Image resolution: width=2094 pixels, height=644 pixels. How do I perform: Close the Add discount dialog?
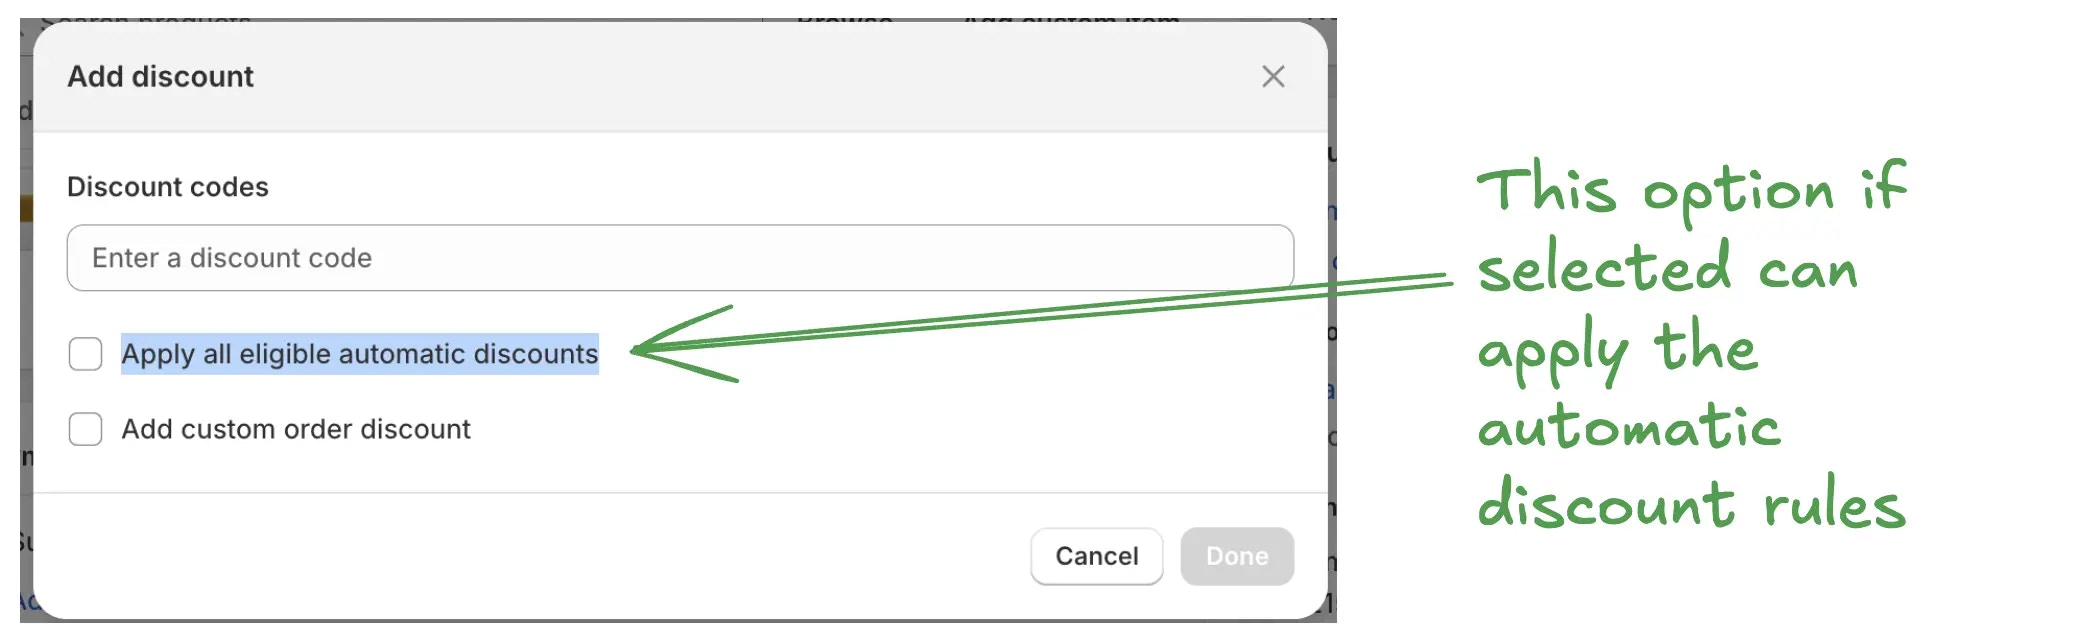1272,76
